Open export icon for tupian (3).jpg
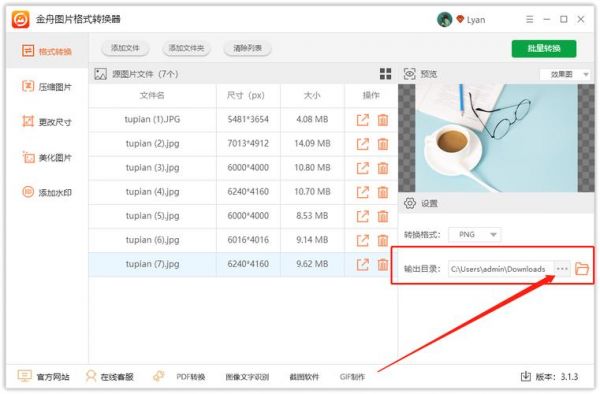The width and height of the screenshot is (600, 394). click(362, 168)
